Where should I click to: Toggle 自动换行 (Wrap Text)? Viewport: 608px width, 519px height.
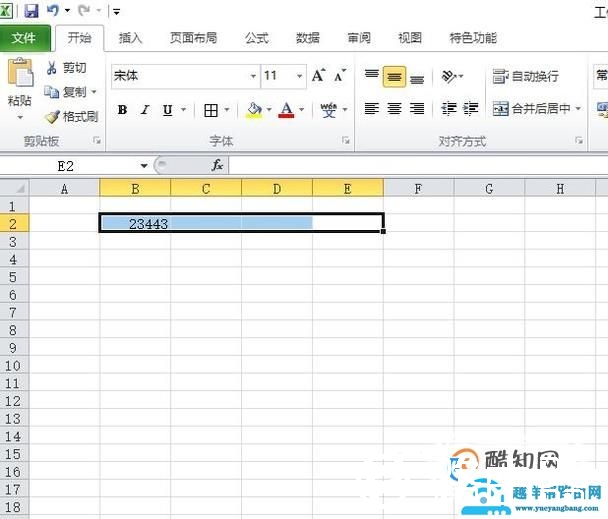point(526,76)
